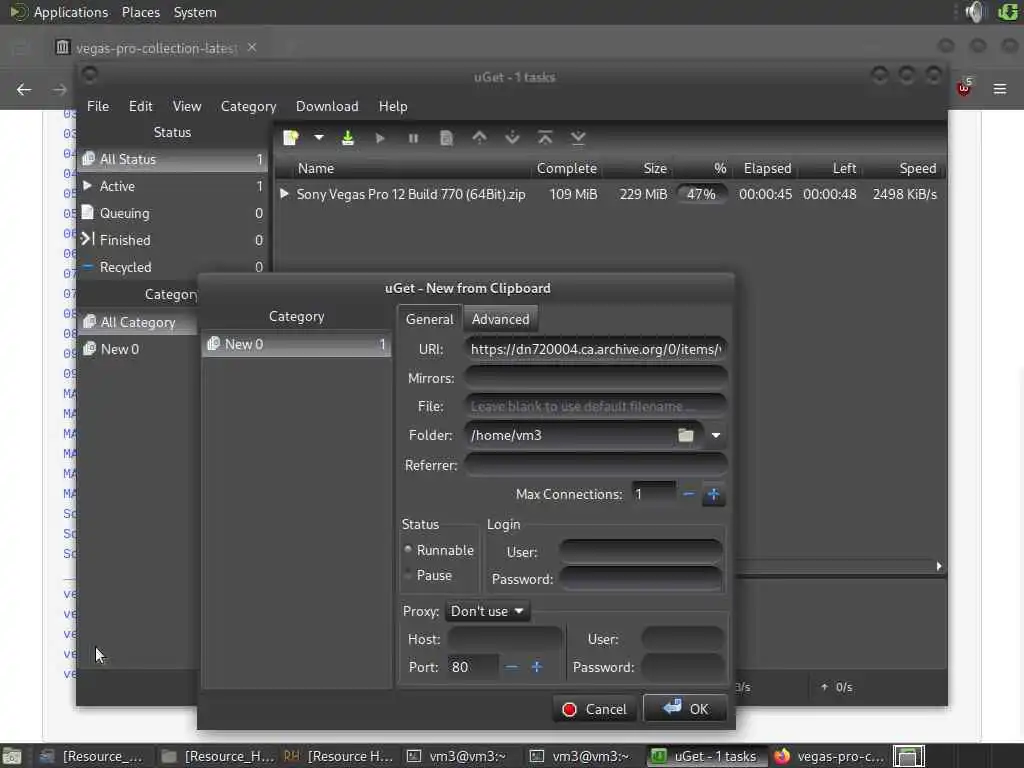Viewport: 1024px width, 768px height.
Task: Select the All Status filter
Action: 174,159
